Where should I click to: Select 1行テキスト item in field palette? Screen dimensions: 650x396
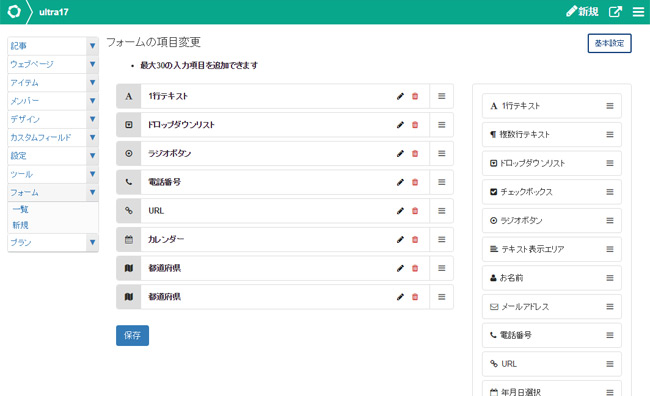click(552, 106)
